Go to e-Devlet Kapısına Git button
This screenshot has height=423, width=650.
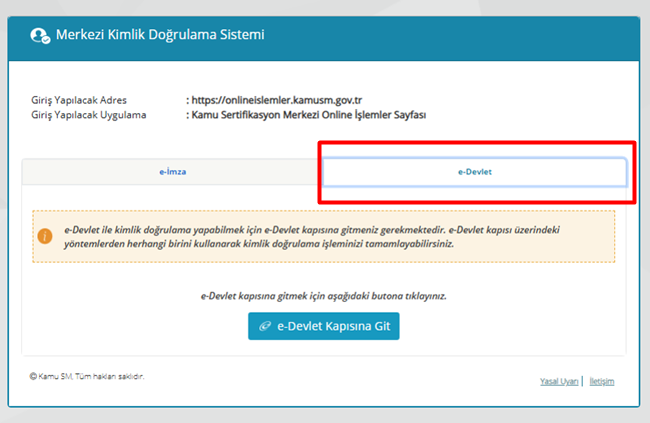pos(324,326)
